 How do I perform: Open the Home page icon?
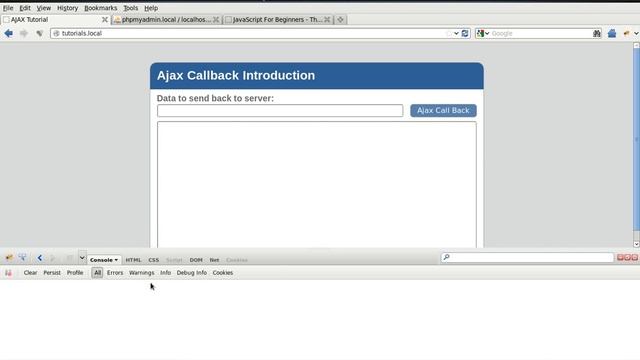[x=611, y=33]
